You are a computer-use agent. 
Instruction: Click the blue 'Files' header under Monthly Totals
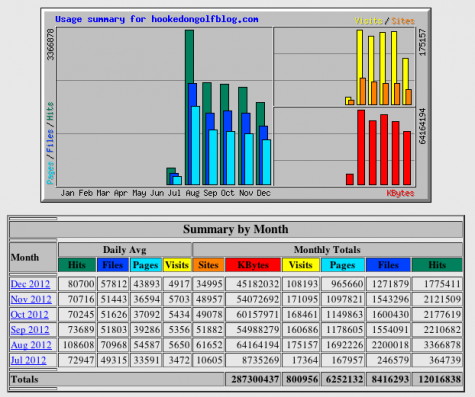(388, 265)
